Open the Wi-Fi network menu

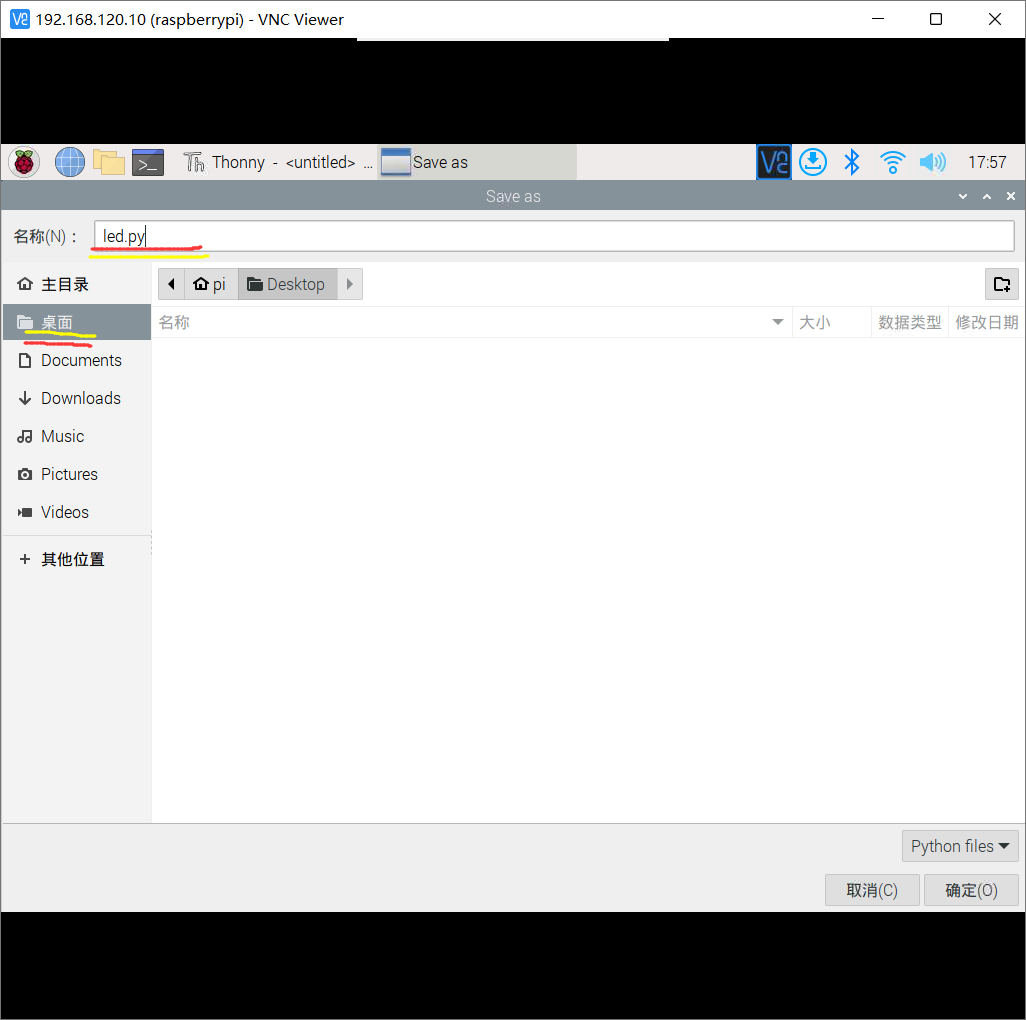[893, 162]
